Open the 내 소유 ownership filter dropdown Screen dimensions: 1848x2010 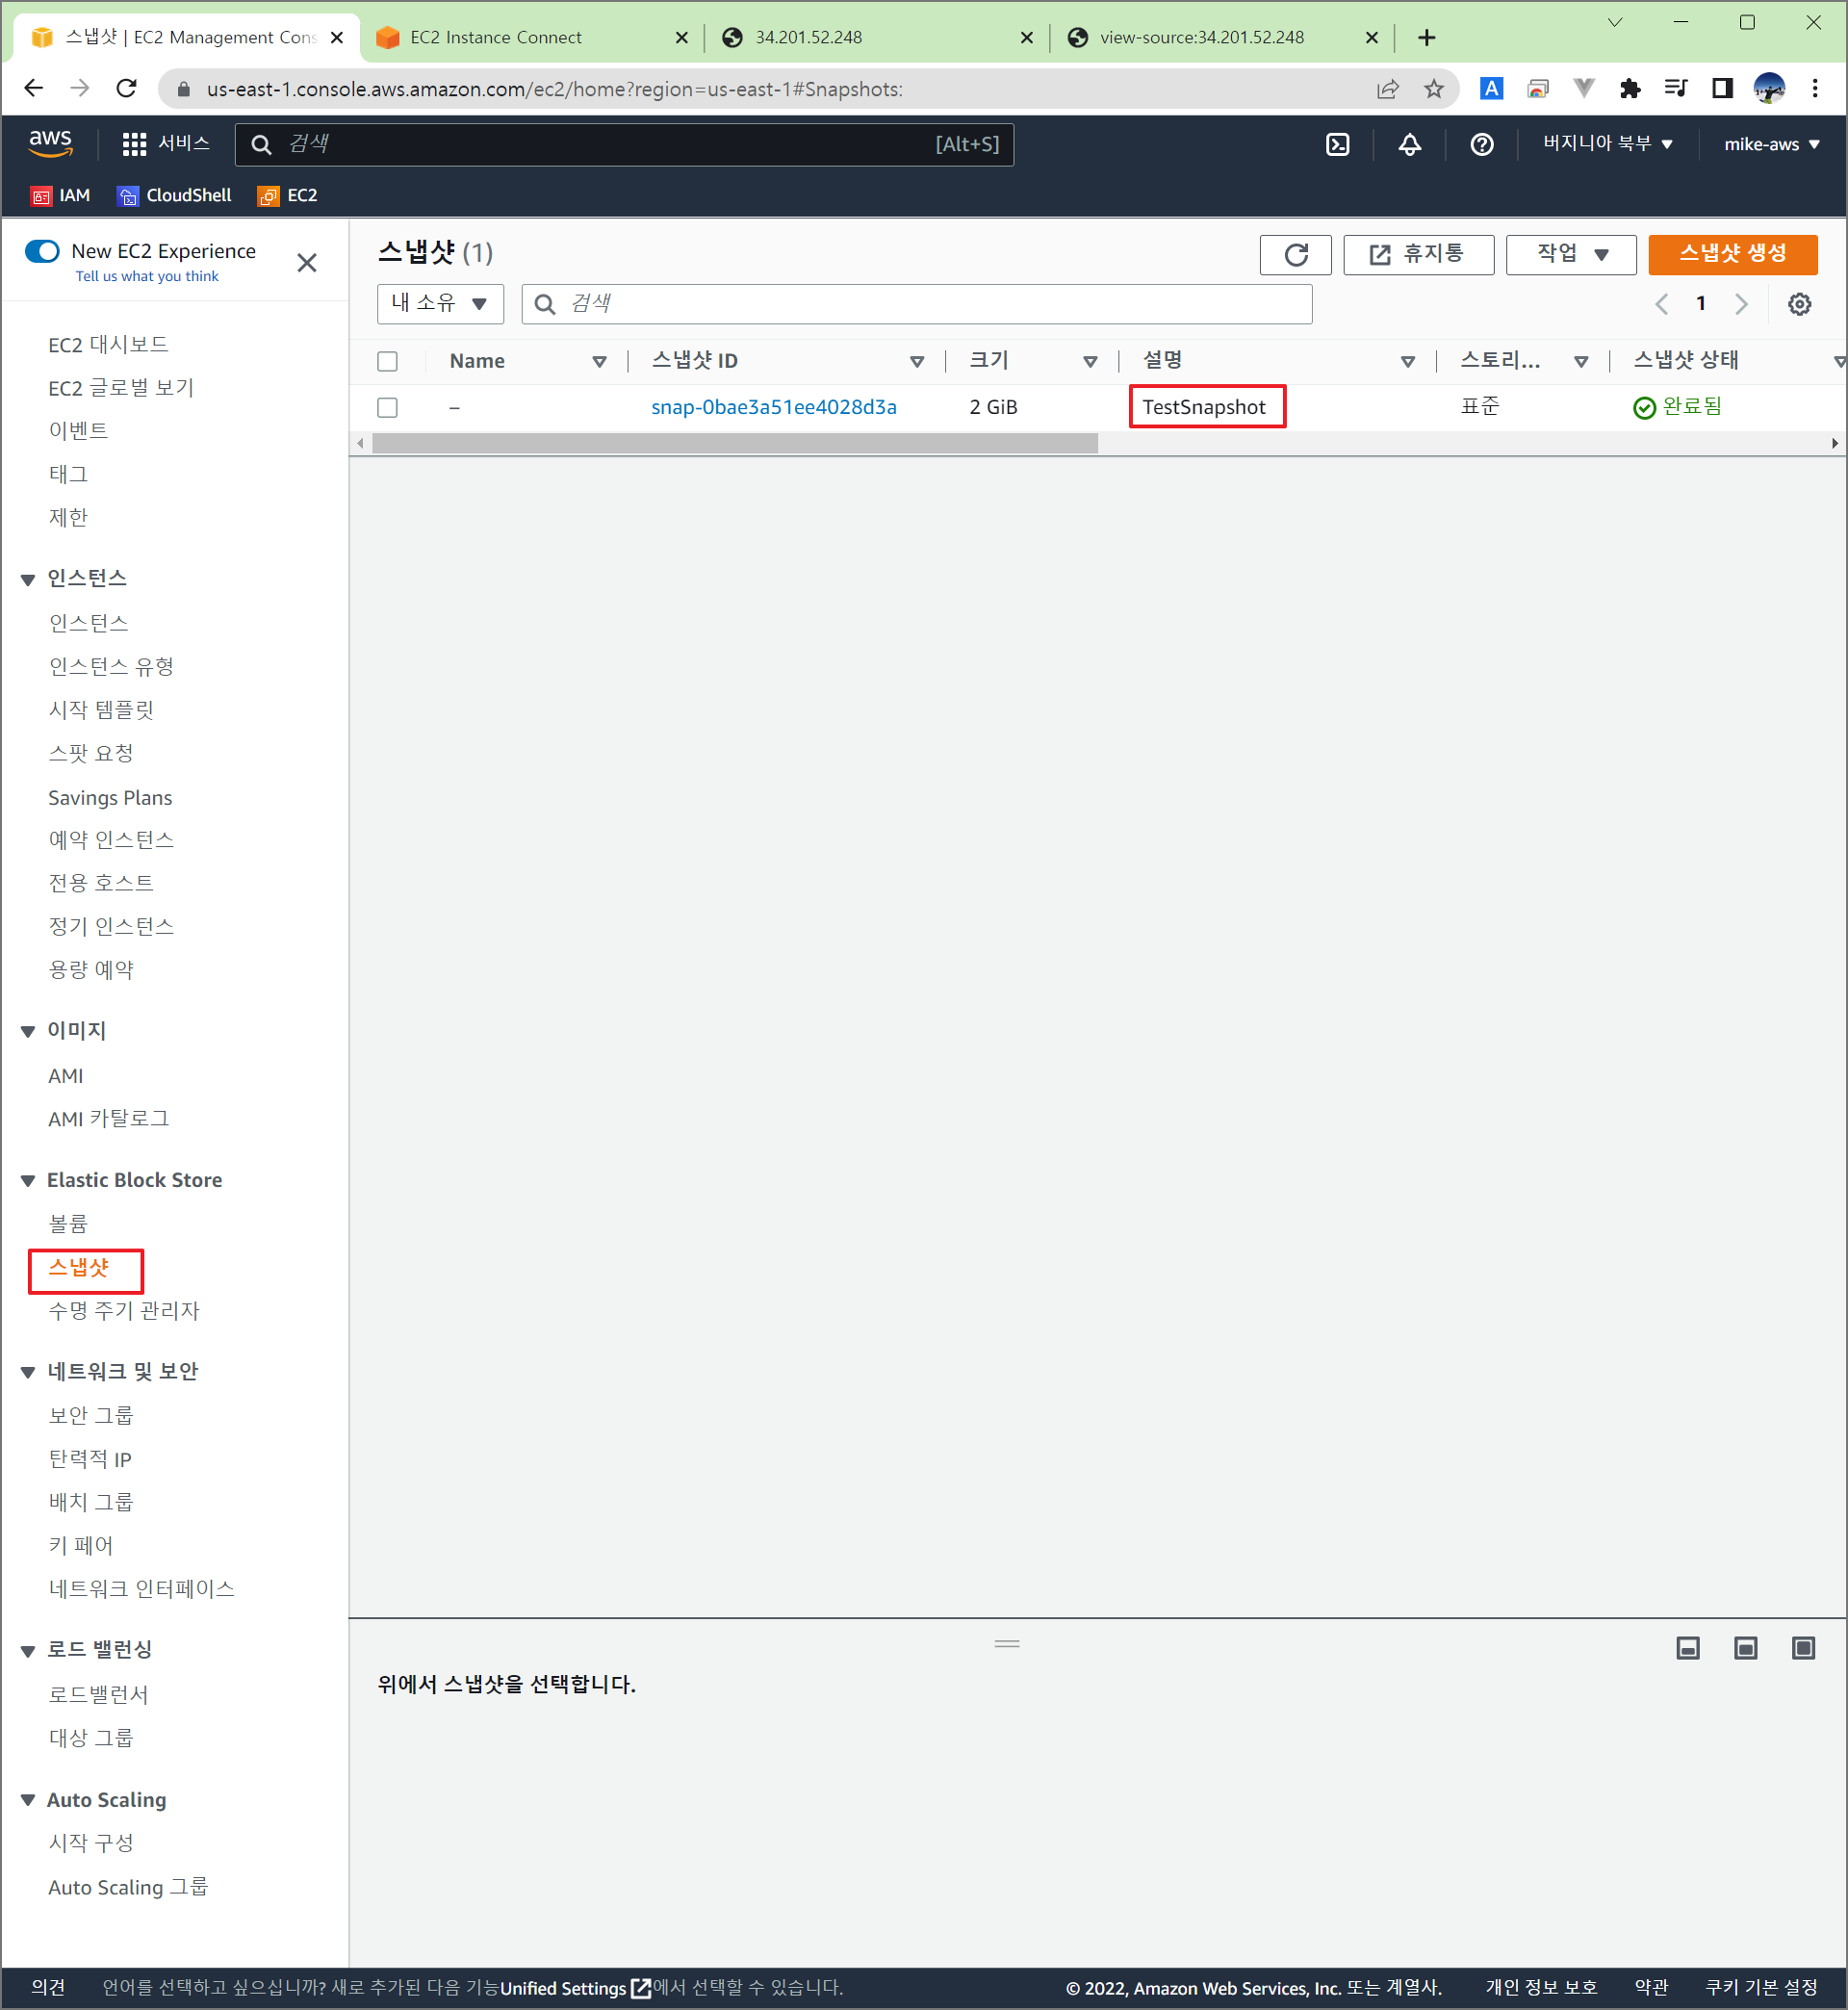tap(439, 304)
